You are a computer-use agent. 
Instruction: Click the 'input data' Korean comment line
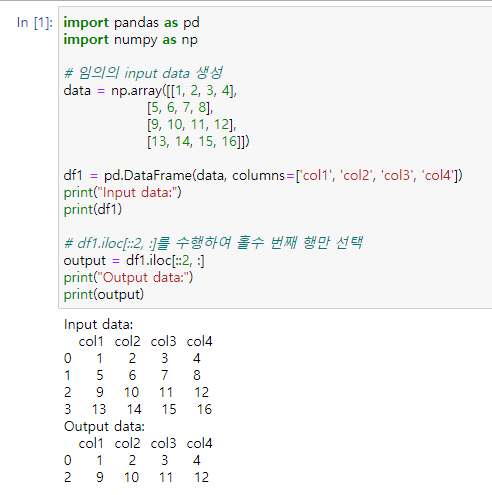(x=143, y=73)
